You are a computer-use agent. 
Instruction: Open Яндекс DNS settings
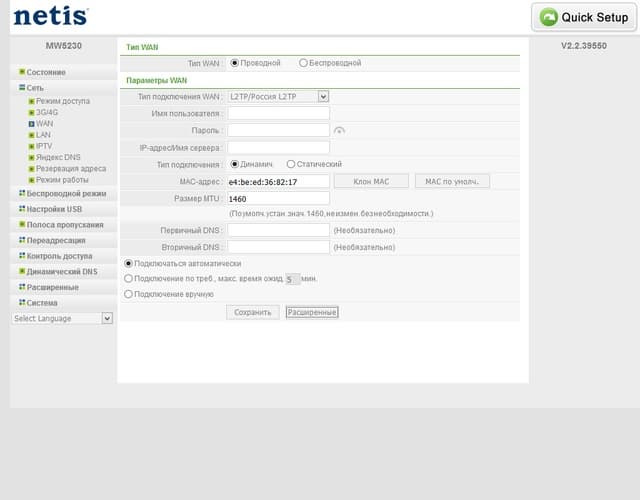[x=58, y=158]
